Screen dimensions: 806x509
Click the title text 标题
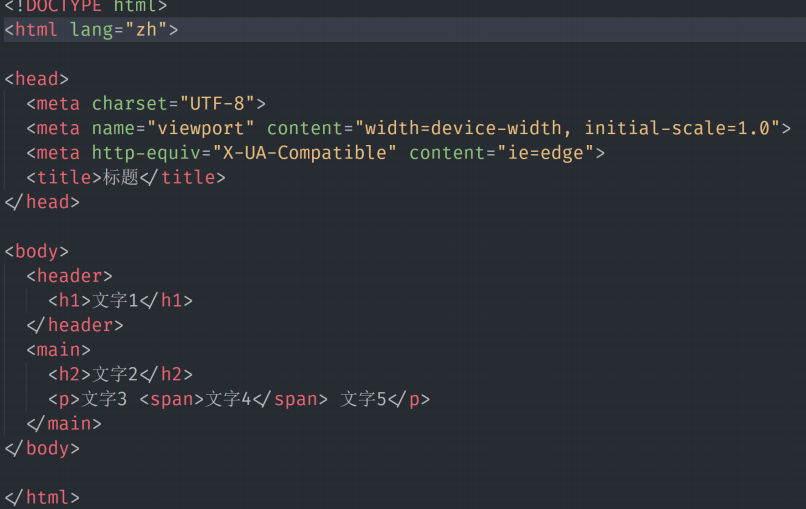[121, 177]
